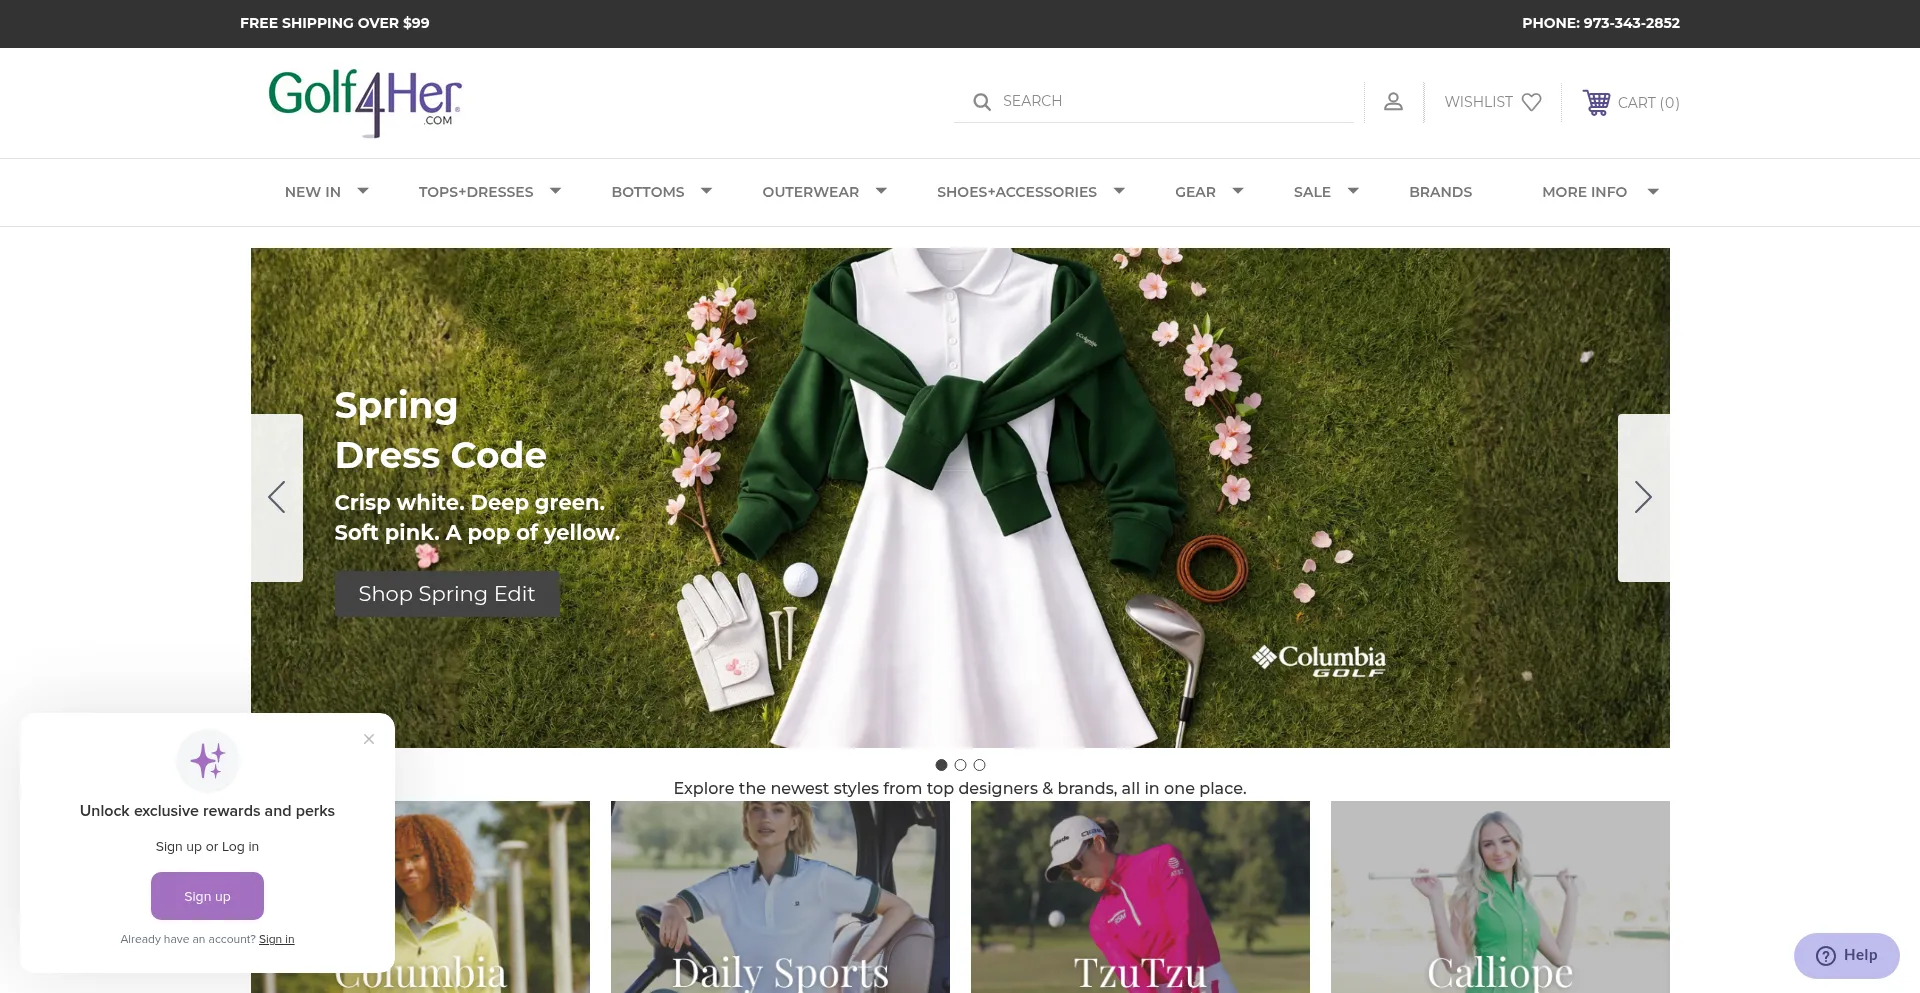Close the rewards popup

point(369,739)
